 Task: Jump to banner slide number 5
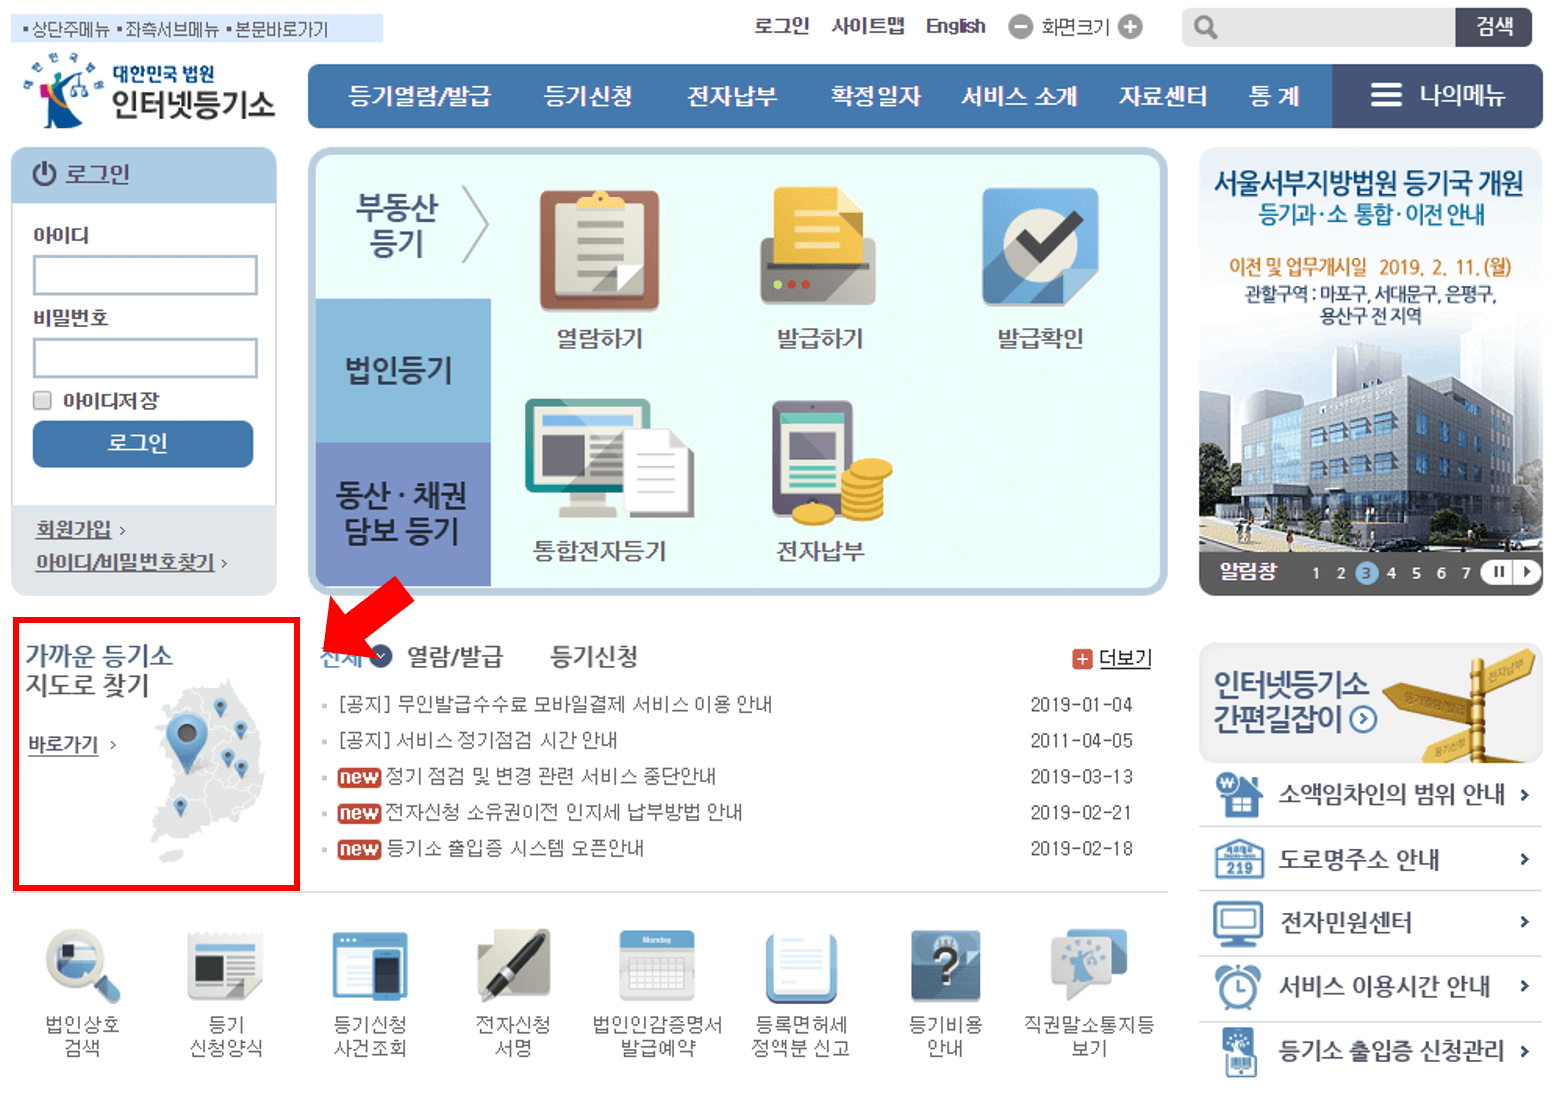1415,572
